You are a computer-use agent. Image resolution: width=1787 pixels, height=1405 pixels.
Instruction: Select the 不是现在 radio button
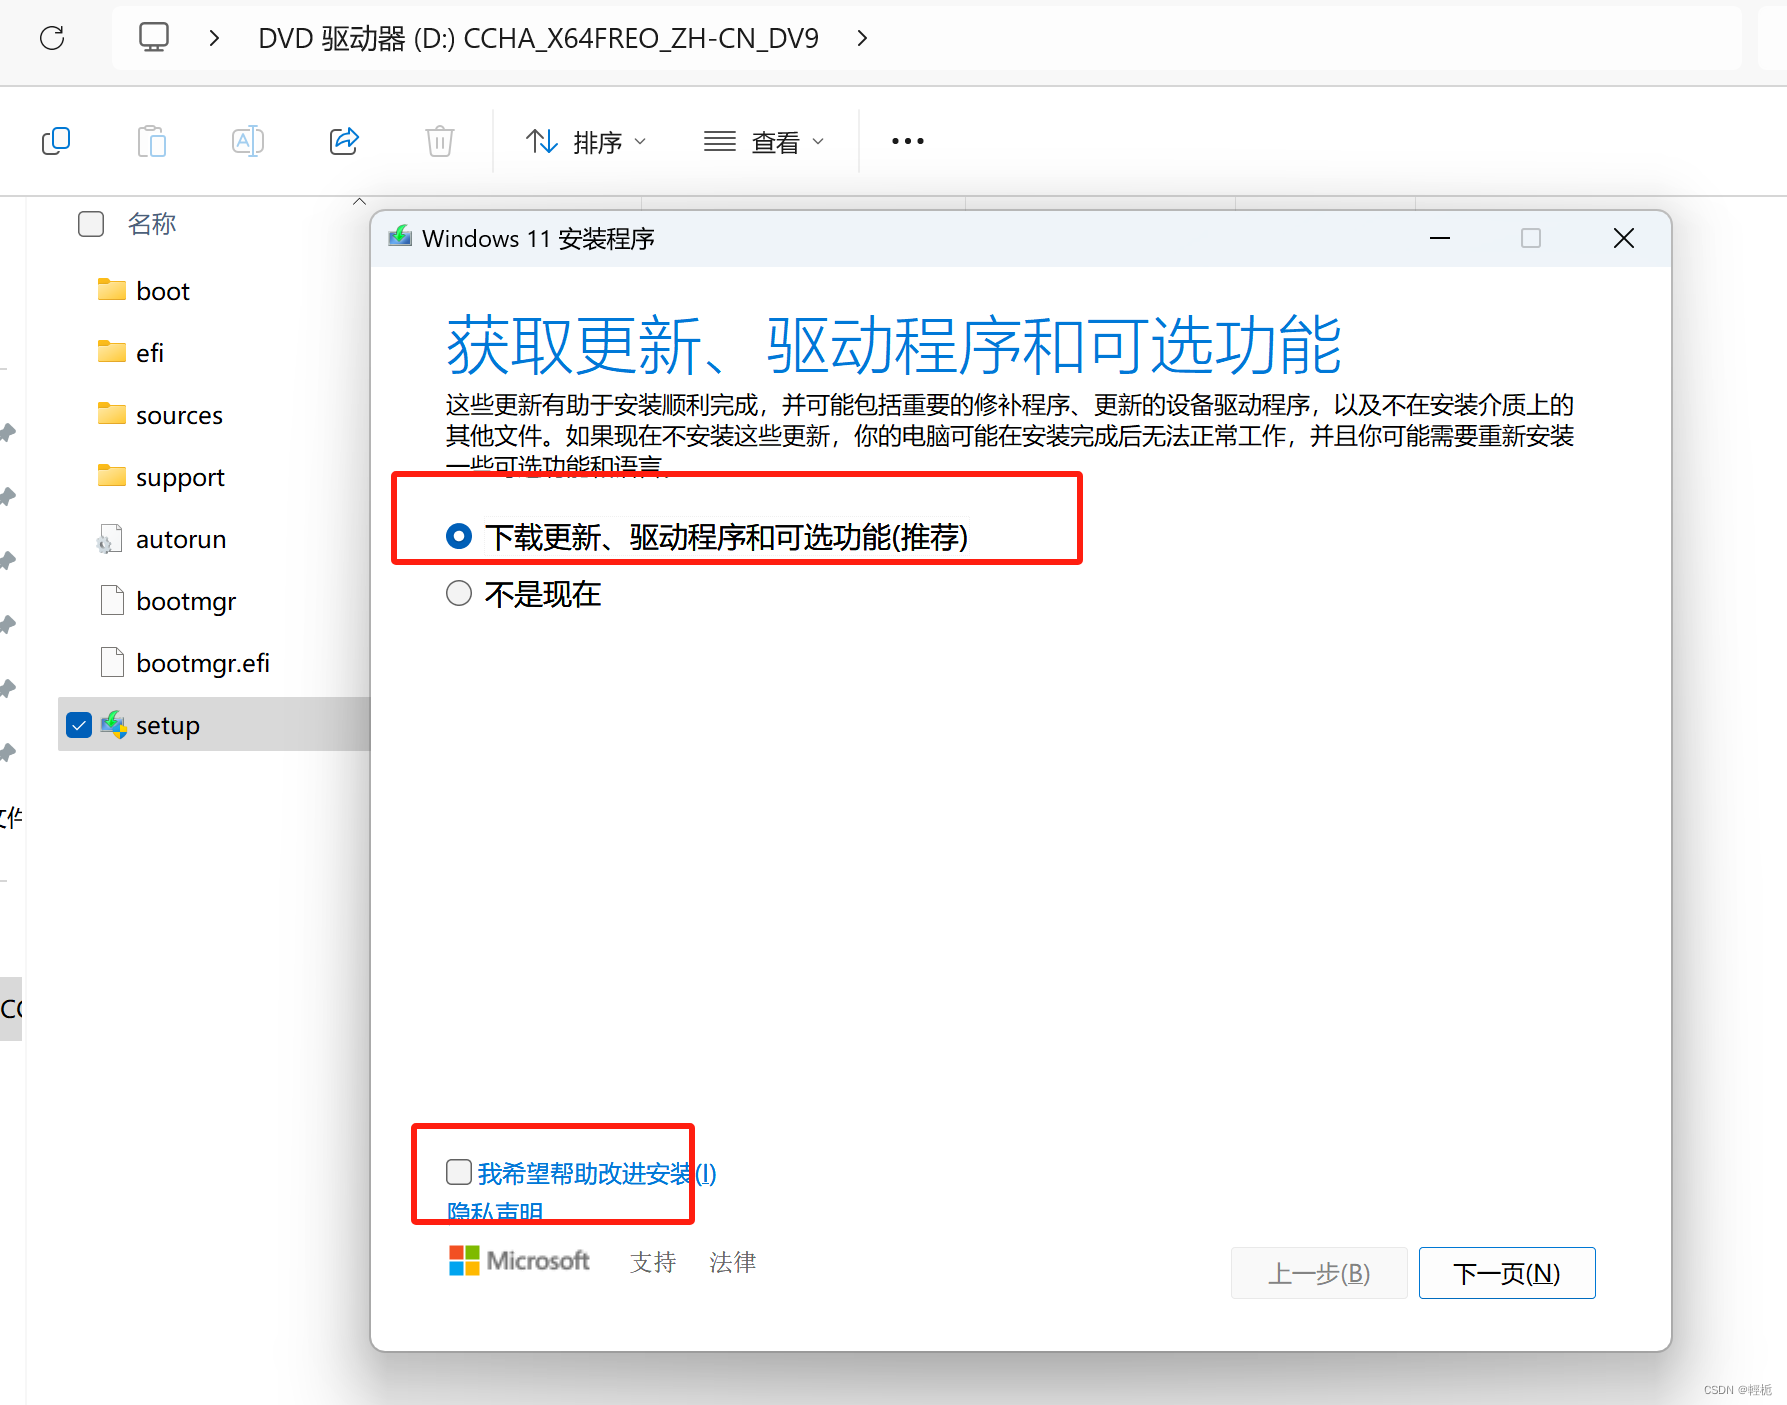click(458, 593)
